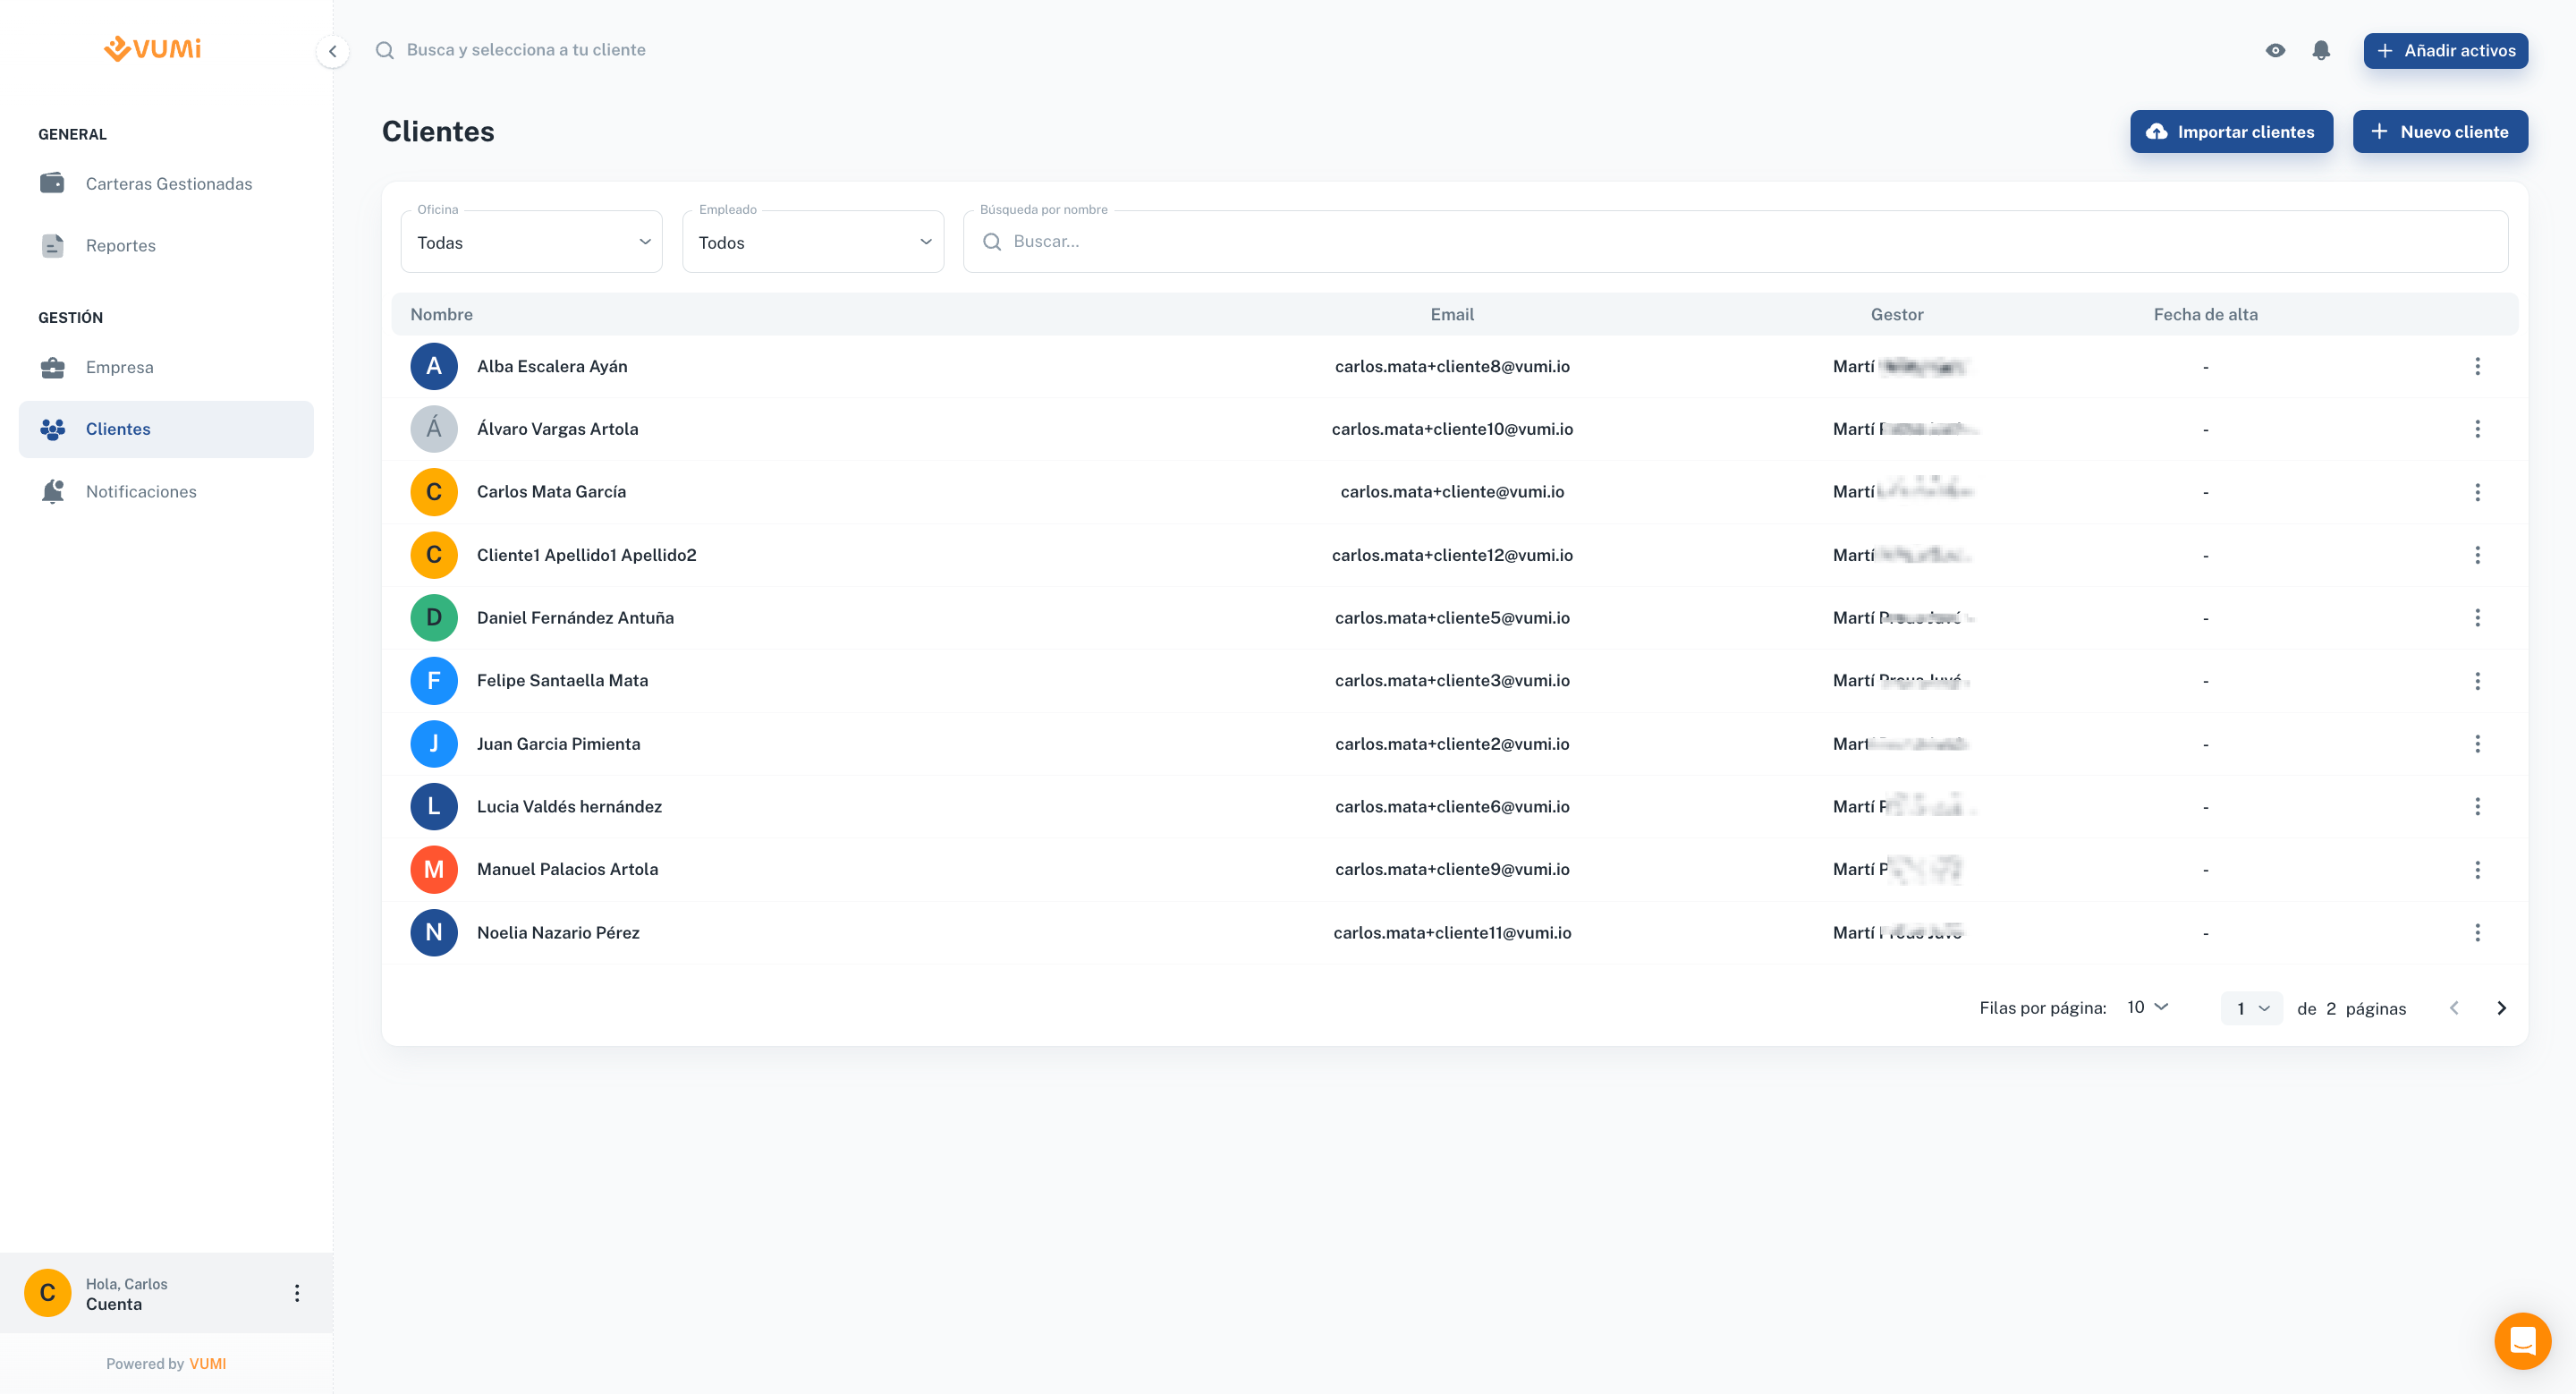Click the avatar of Felipe Santaella Mata
The image size is (2576, 1394).
(434, 681)
